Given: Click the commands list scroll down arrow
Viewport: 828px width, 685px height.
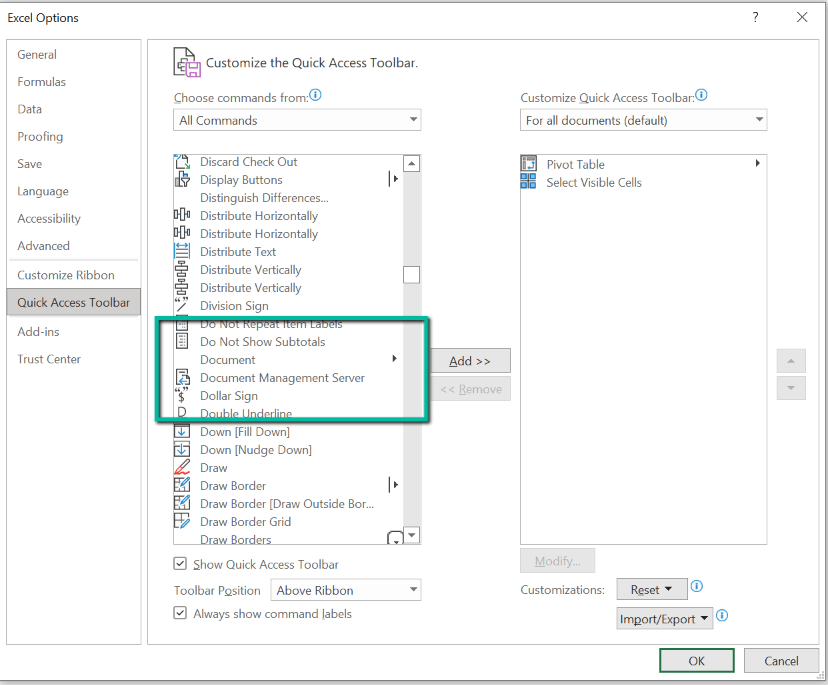Looking at the screenshot, I should pos(411,535).
